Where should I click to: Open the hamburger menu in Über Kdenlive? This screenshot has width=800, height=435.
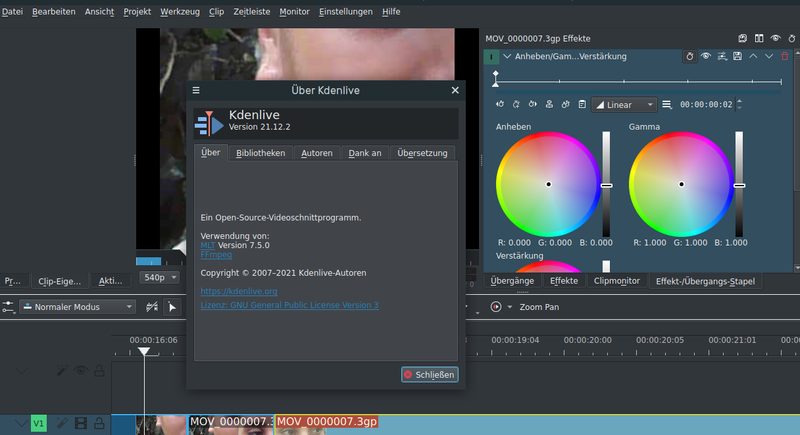coord(196,90)
